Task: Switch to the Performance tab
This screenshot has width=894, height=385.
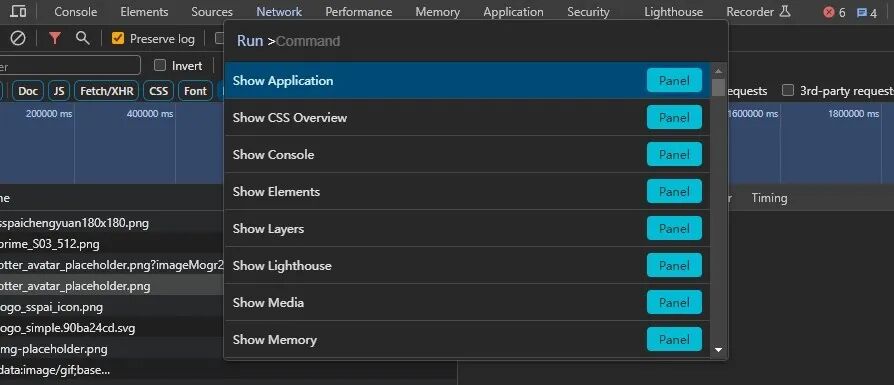Action: [359, 12]
